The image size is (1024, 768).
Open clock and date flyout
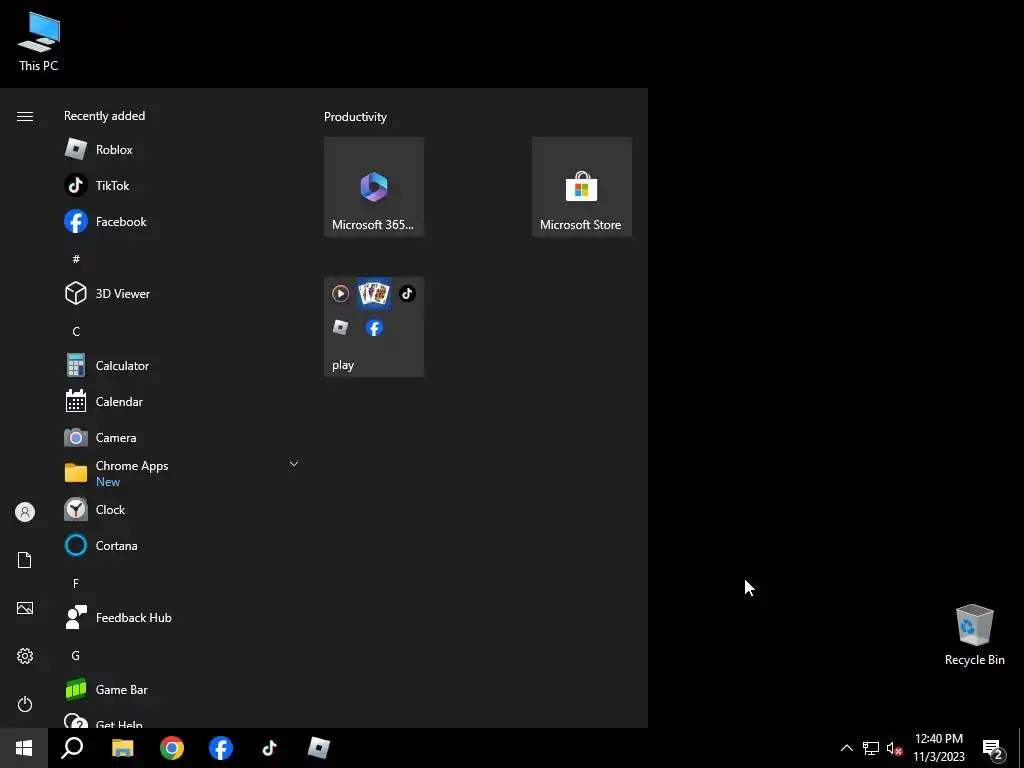tap(938, 748)
